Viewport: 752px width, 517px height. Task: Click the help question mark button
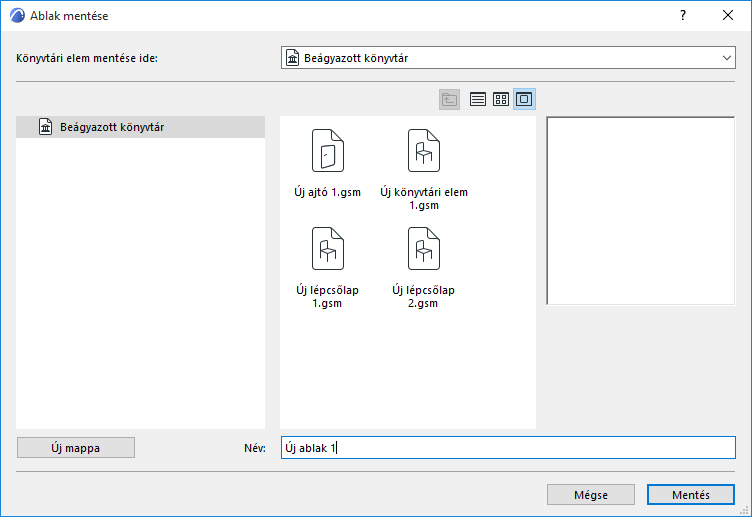[682, 15]
